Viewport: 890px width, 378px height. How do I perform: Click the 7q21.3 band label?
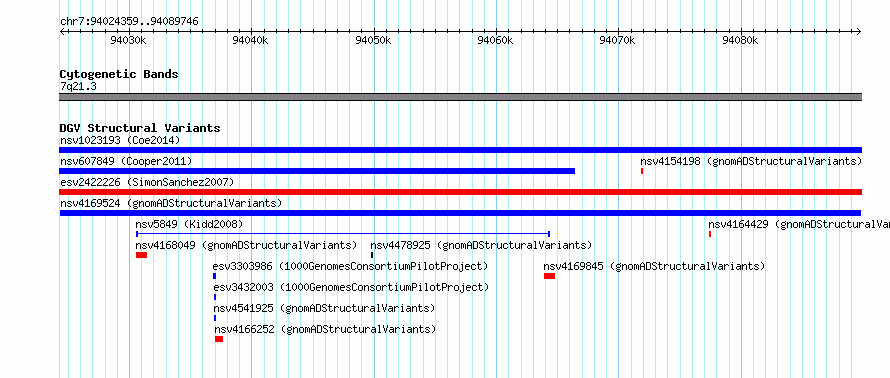[x=78, y=86]
